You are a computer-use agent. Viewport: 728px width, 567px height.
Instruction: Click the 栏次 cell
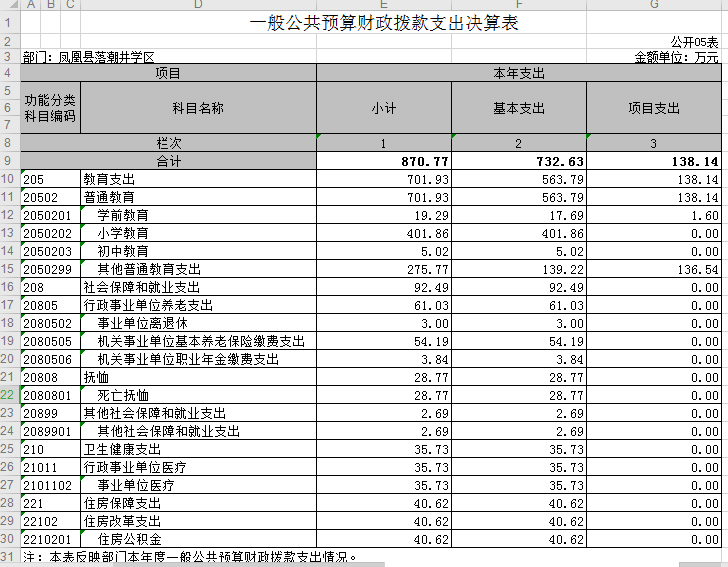169,143
